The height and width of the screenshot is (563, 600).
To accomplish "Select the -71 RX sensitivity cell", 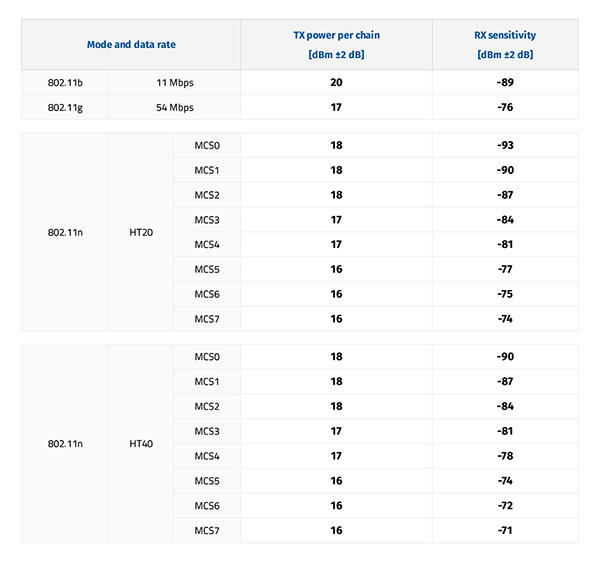I will (504, 530).
